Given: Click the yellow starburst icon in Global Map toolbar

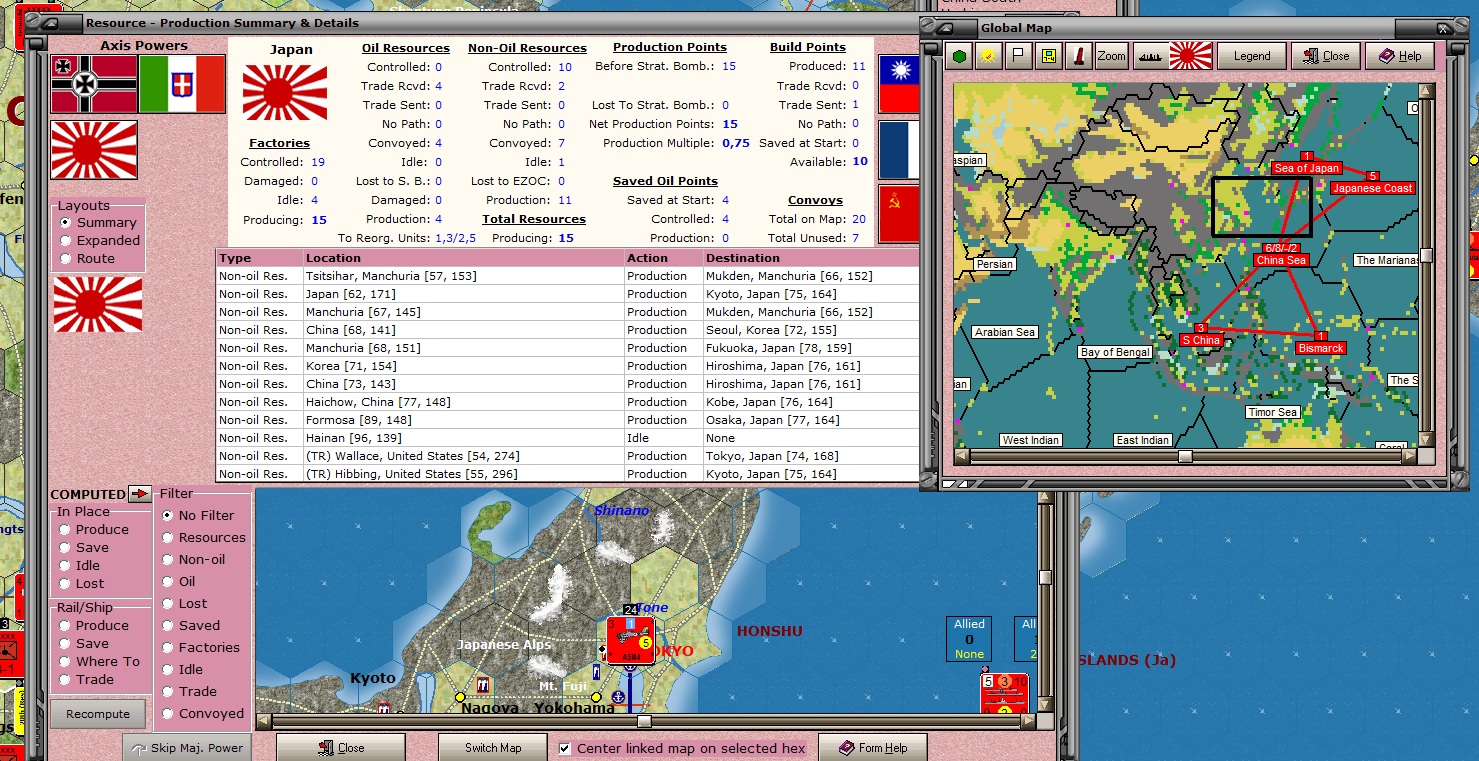Looking at the screenshot, I should (x=989, y=56).
